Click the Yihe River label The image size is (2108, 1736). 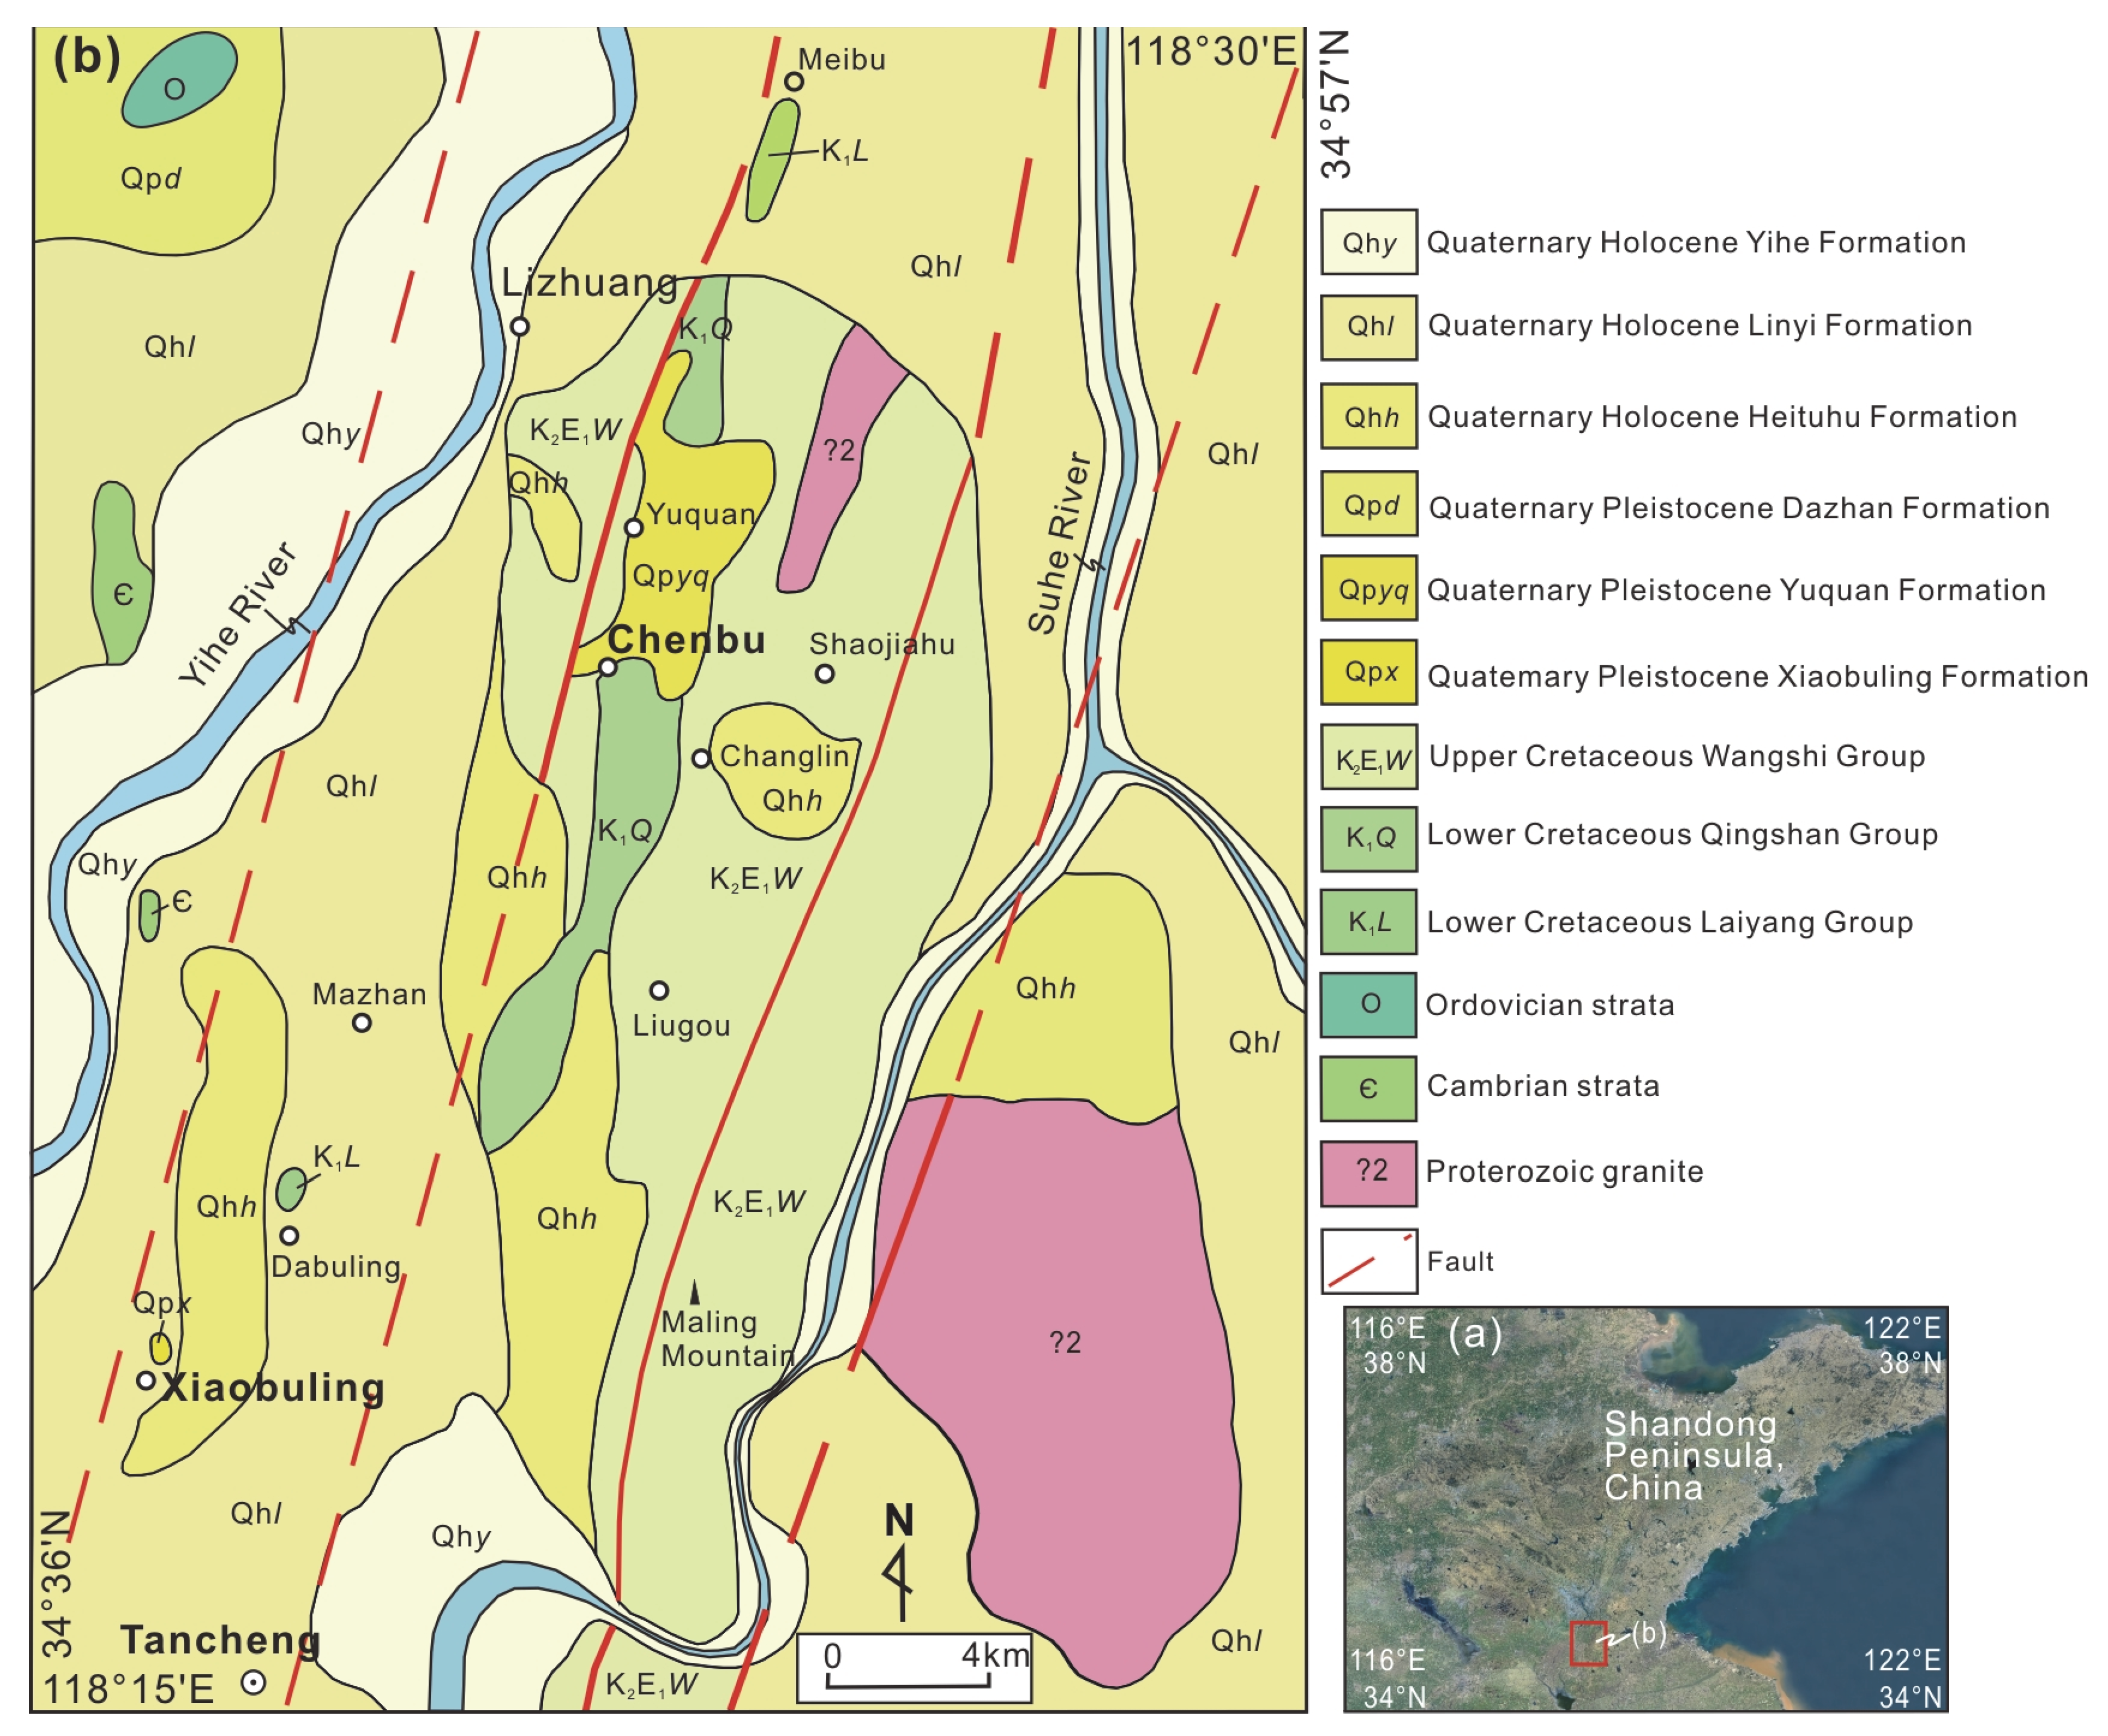(238, 615)
